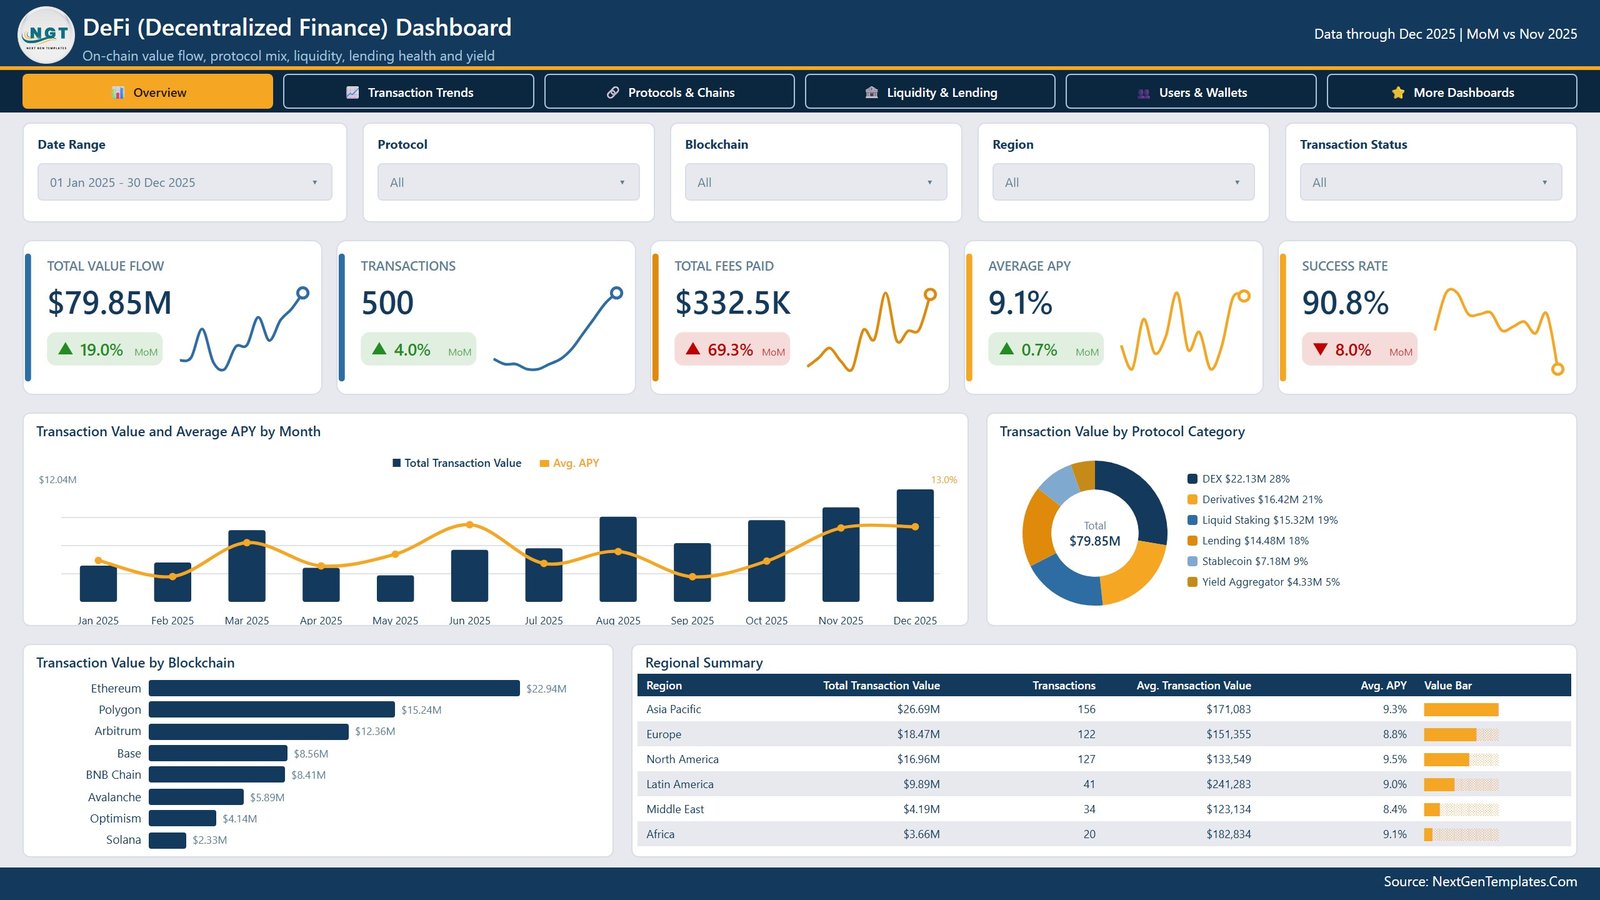Sort by the Region column header
Image resolution: width=1600 pixels, height=900 pixels.
[664, 685]
